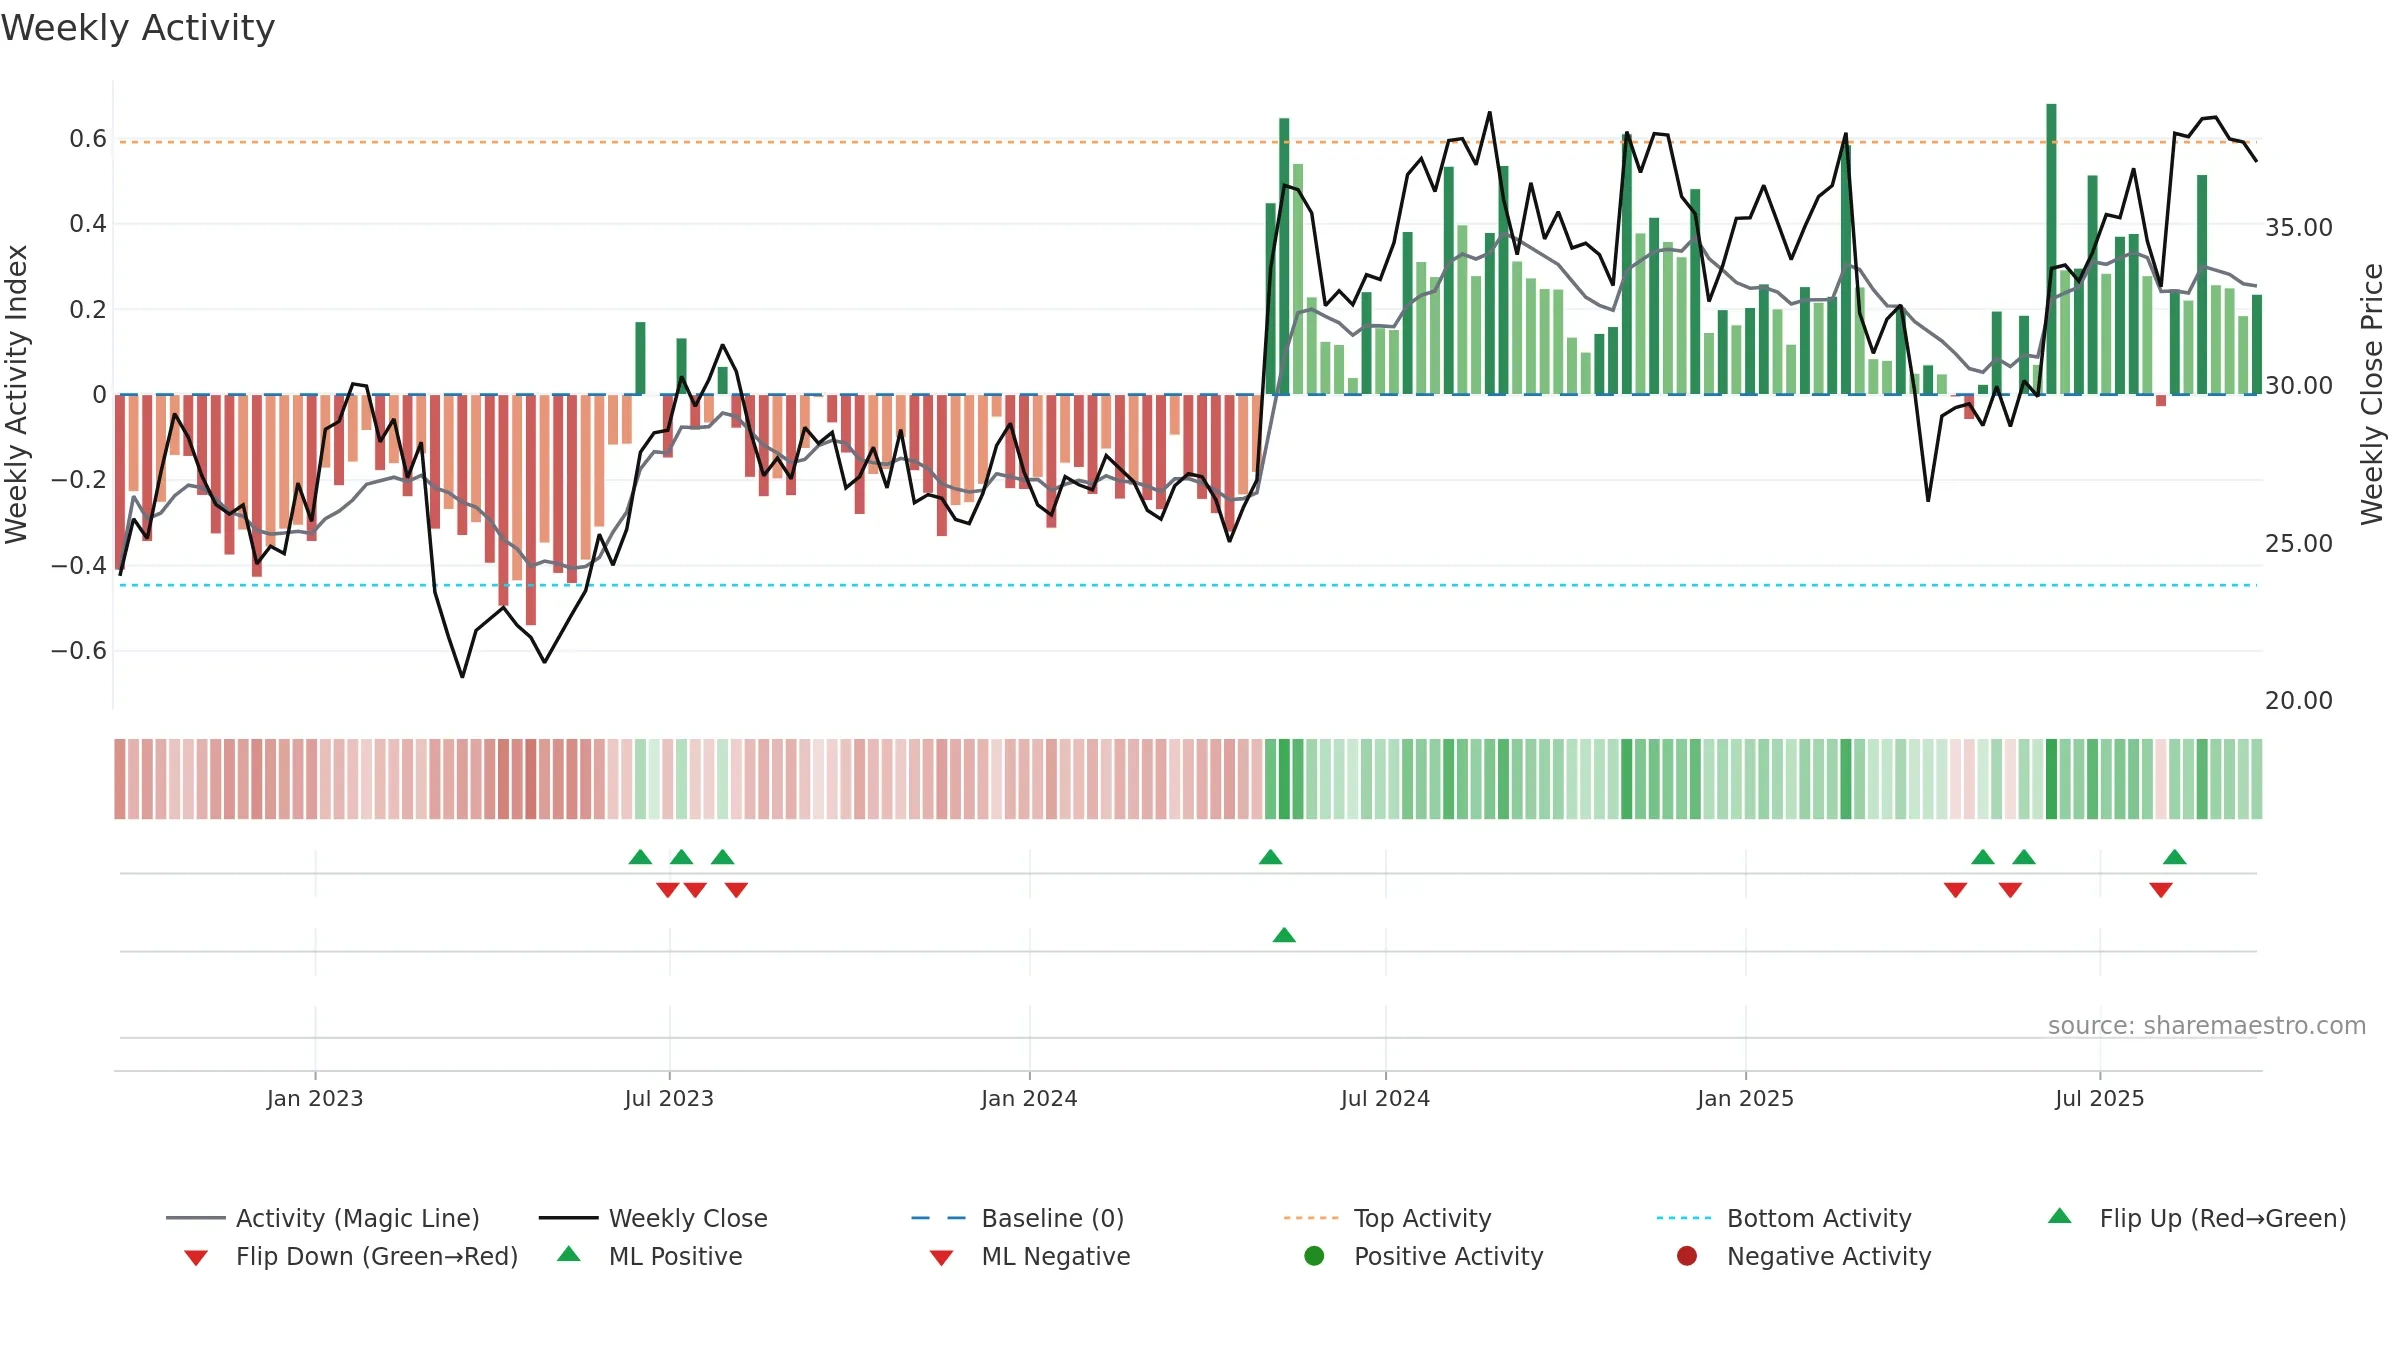
Task: Click the ML Negative legend triangle icon
Action: [x=942, y=1258]
